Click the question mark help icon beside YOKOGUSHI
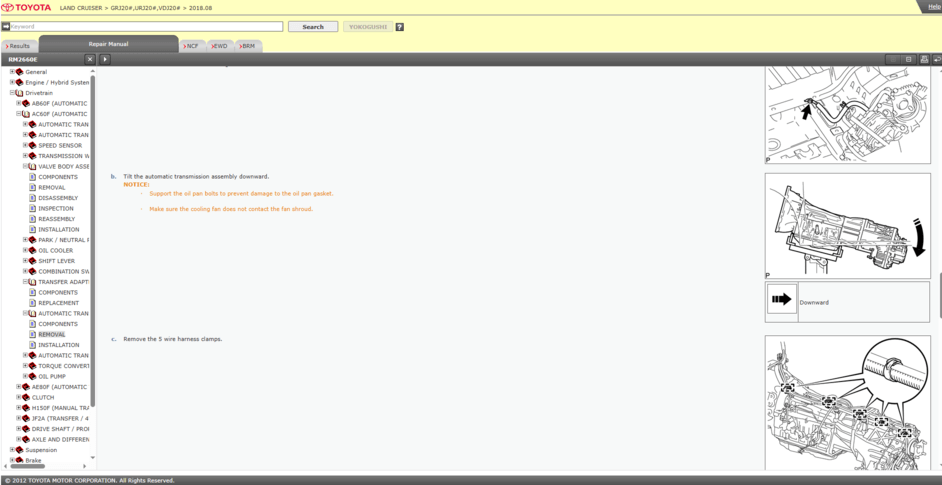The image size is (942, 485). 400,27
